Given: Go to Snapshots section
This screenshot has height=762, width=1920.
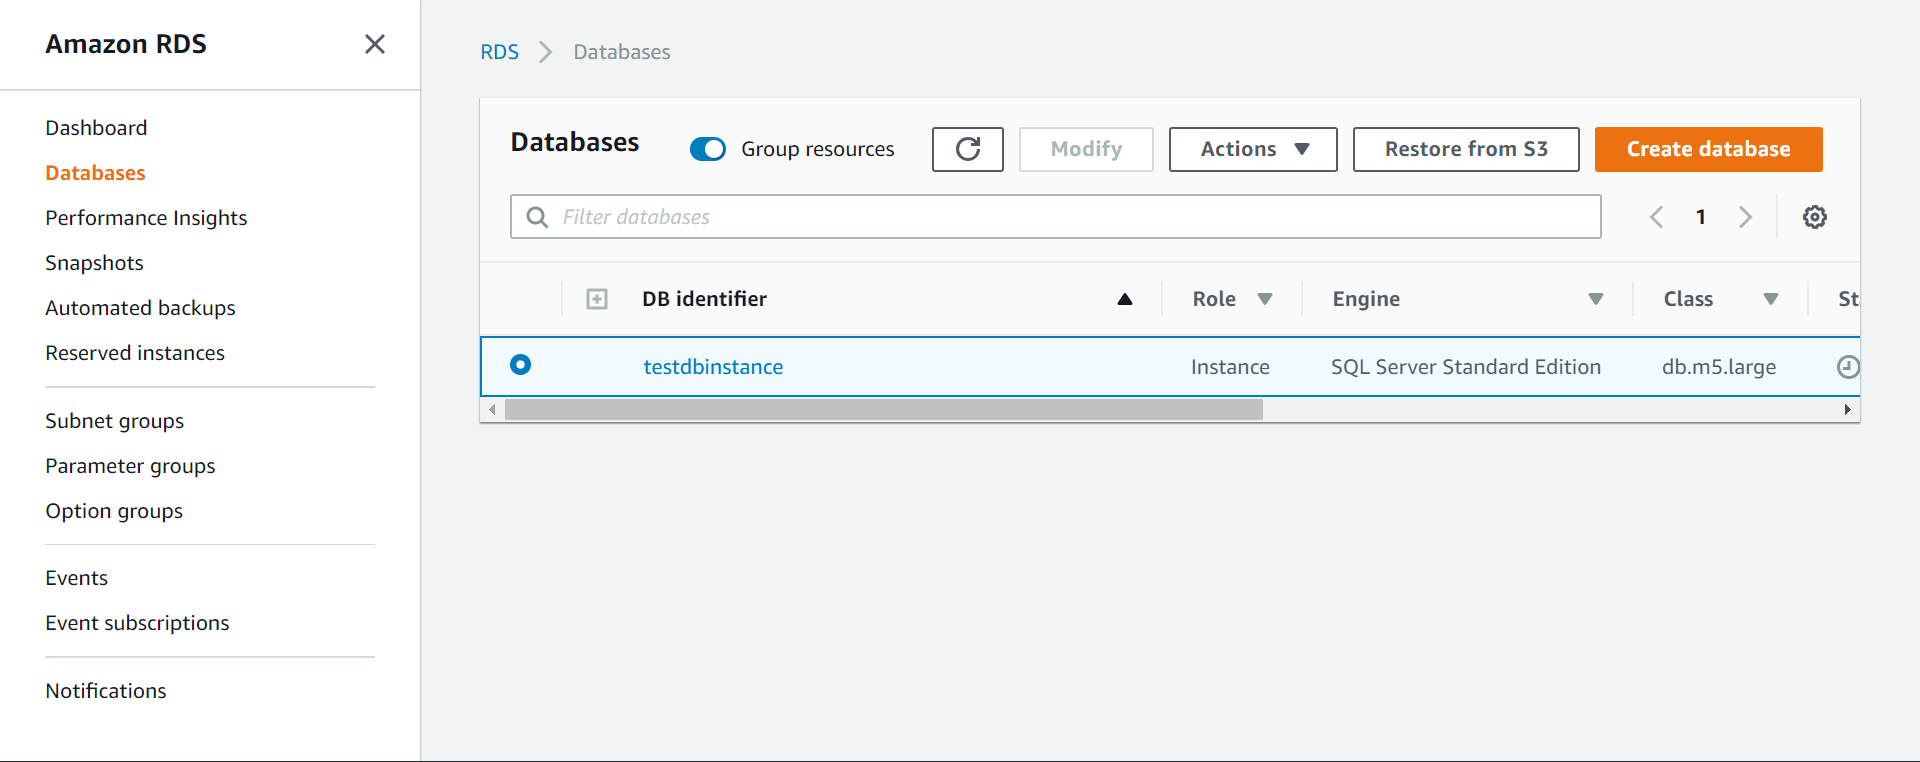Looking at the screenshot, I should 94,263.
